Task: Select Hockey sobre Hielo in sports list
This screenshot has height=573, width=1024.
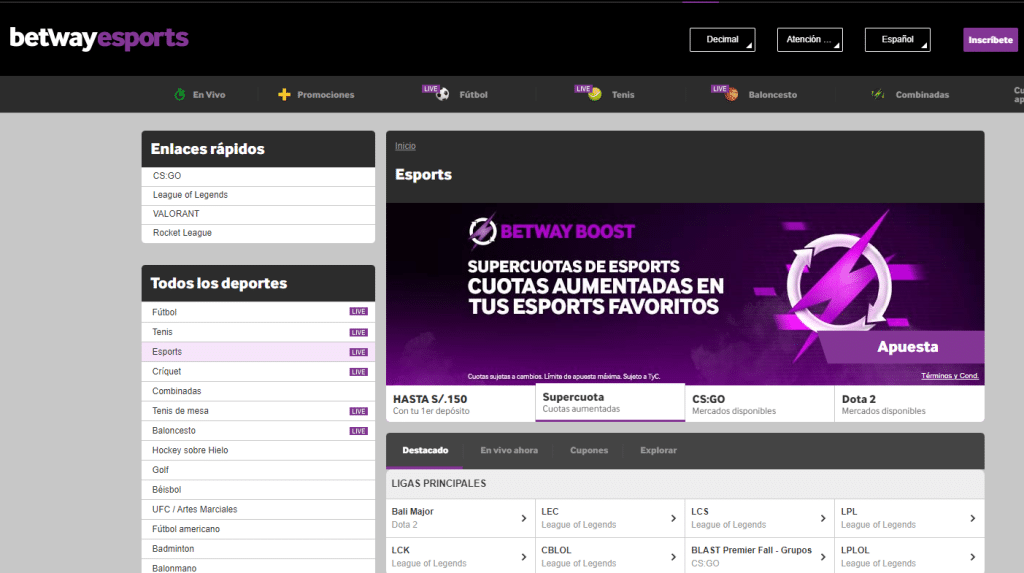Action: click(258, 450)
